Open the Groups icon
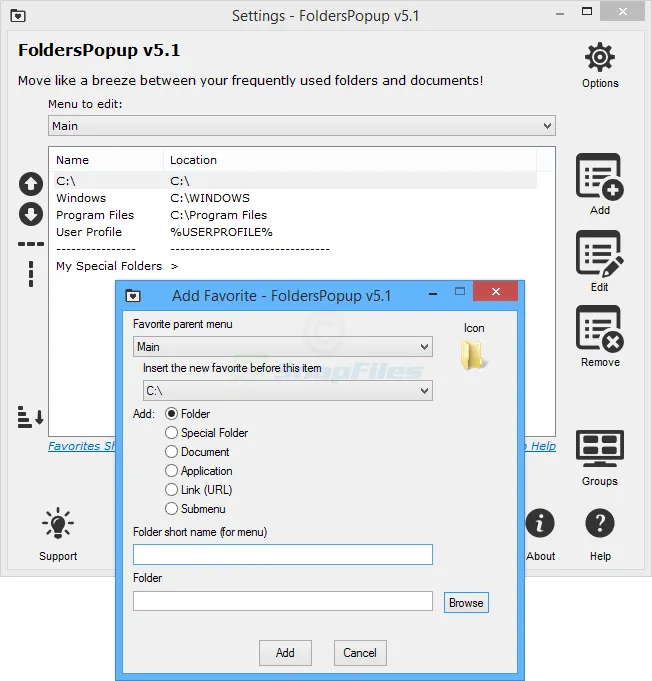 pos(600,448)
